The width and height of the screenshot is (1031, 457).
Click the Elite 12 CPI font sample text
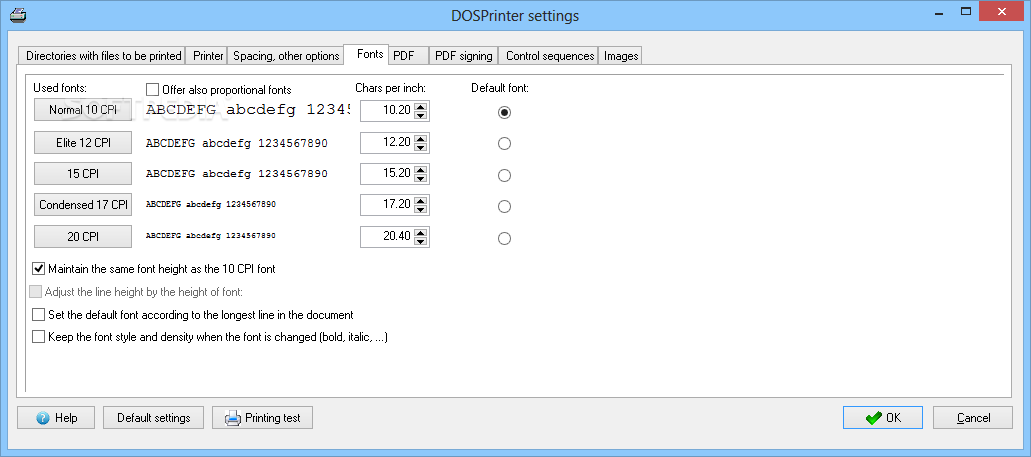point(237,143)
